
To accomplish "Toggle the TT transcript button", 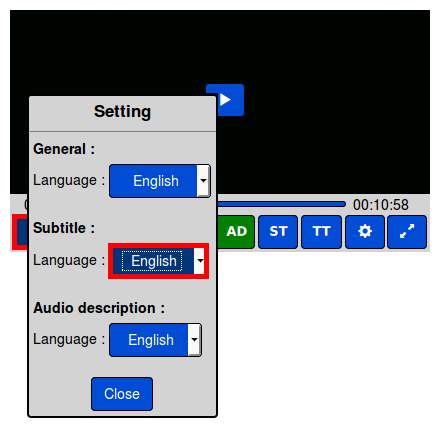I will pos(321,232).
